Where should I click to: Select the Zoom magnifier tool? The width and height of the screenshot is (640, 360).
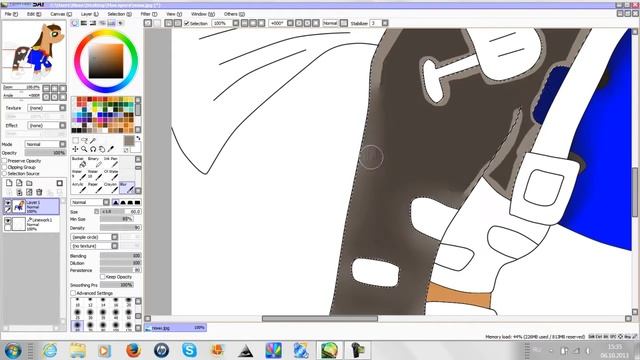84,149
